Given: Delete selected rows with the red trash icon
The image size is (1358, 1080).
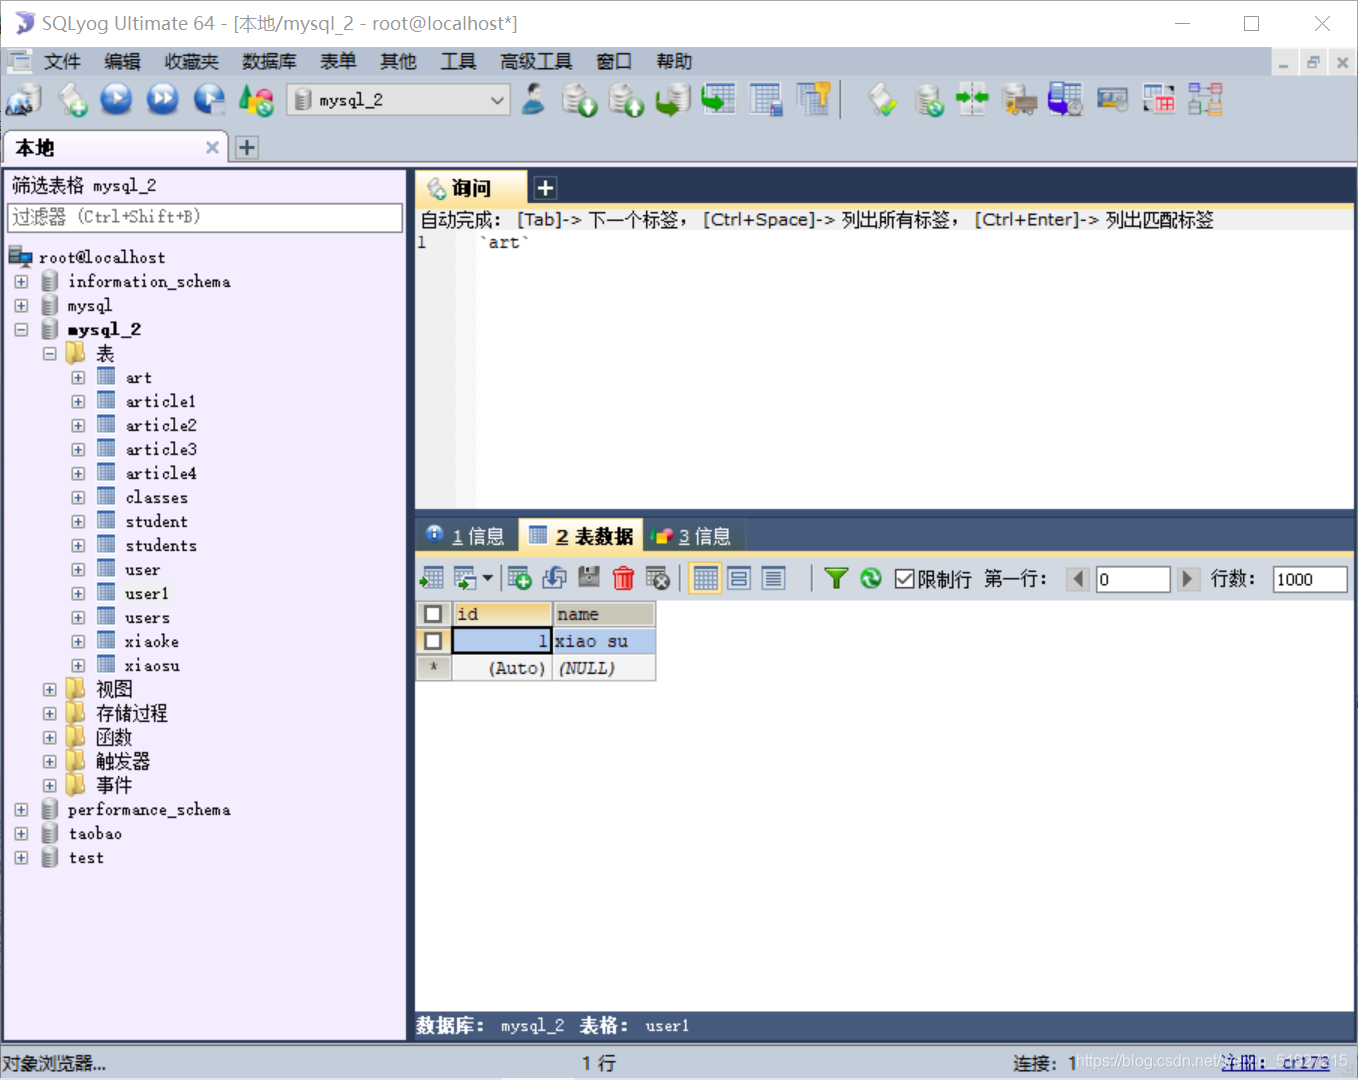Looking at the screenshot, I should coord(623,578).
